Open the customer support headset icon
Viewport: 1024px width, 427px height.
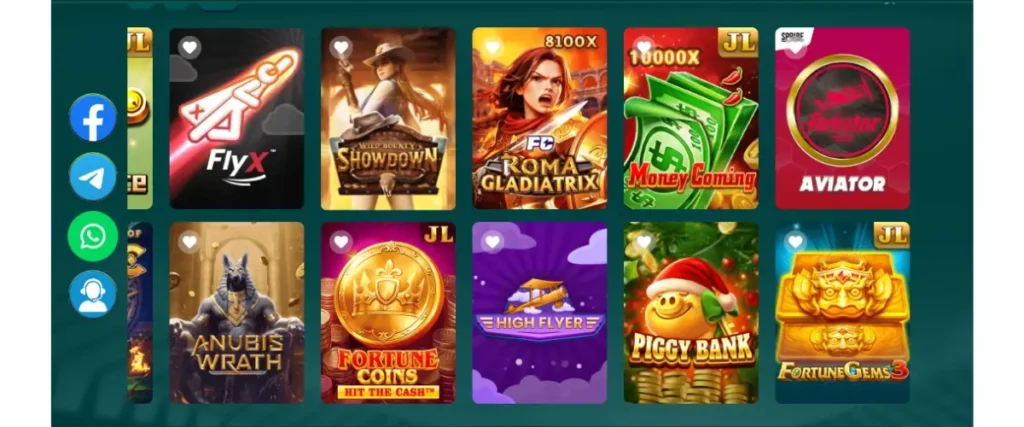coord(93,294)
